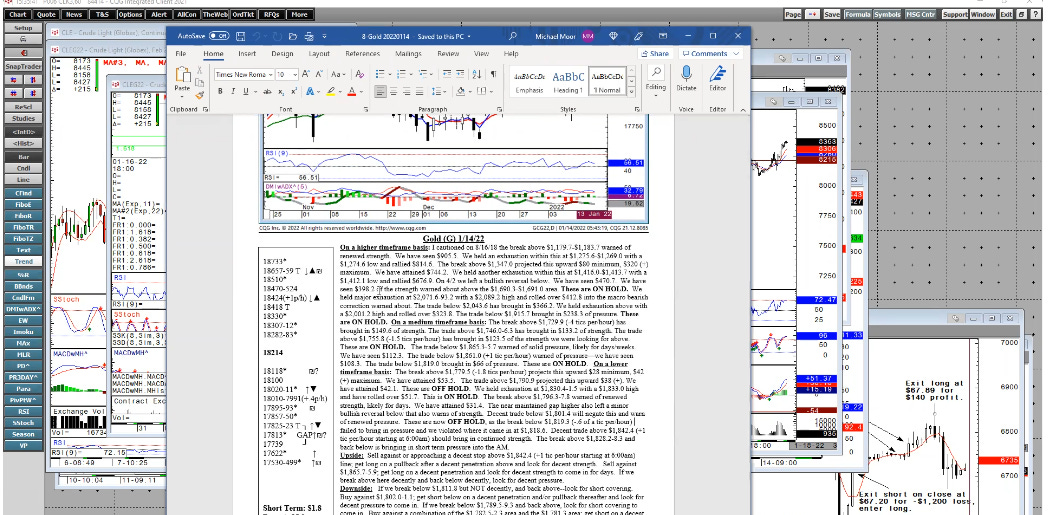Viewport: 1050px width, 515px height.
Task: Open the File menu in Word
Action: (181, 54)
